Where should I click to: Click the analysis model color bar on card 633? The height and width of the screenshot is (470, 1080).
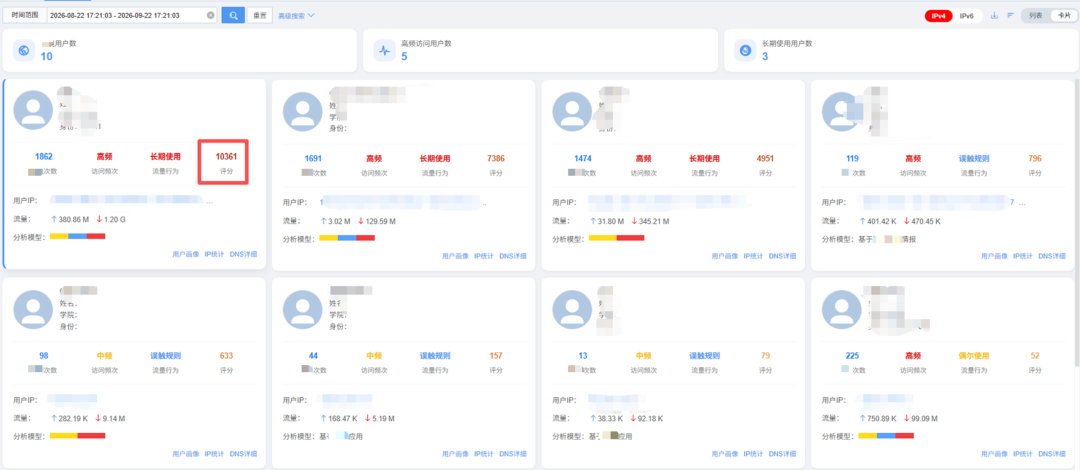[77, 436]
